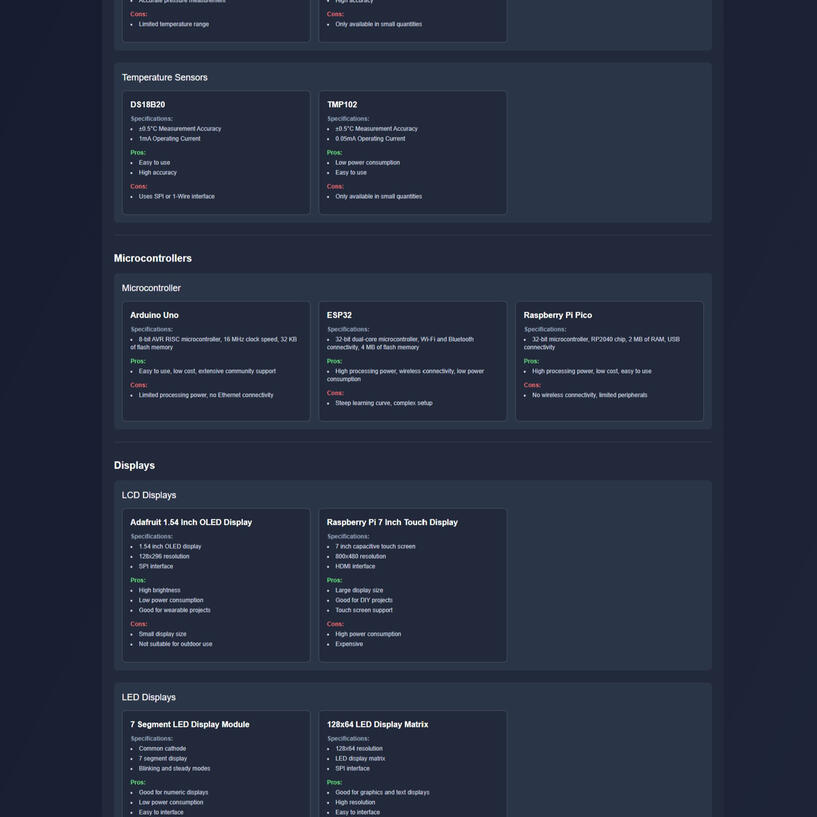Viewport: 817px width, 817px height.
Task: Select Raspberry Pi 7 Inch Touch Display title
Action: click(x=392, y=522)
